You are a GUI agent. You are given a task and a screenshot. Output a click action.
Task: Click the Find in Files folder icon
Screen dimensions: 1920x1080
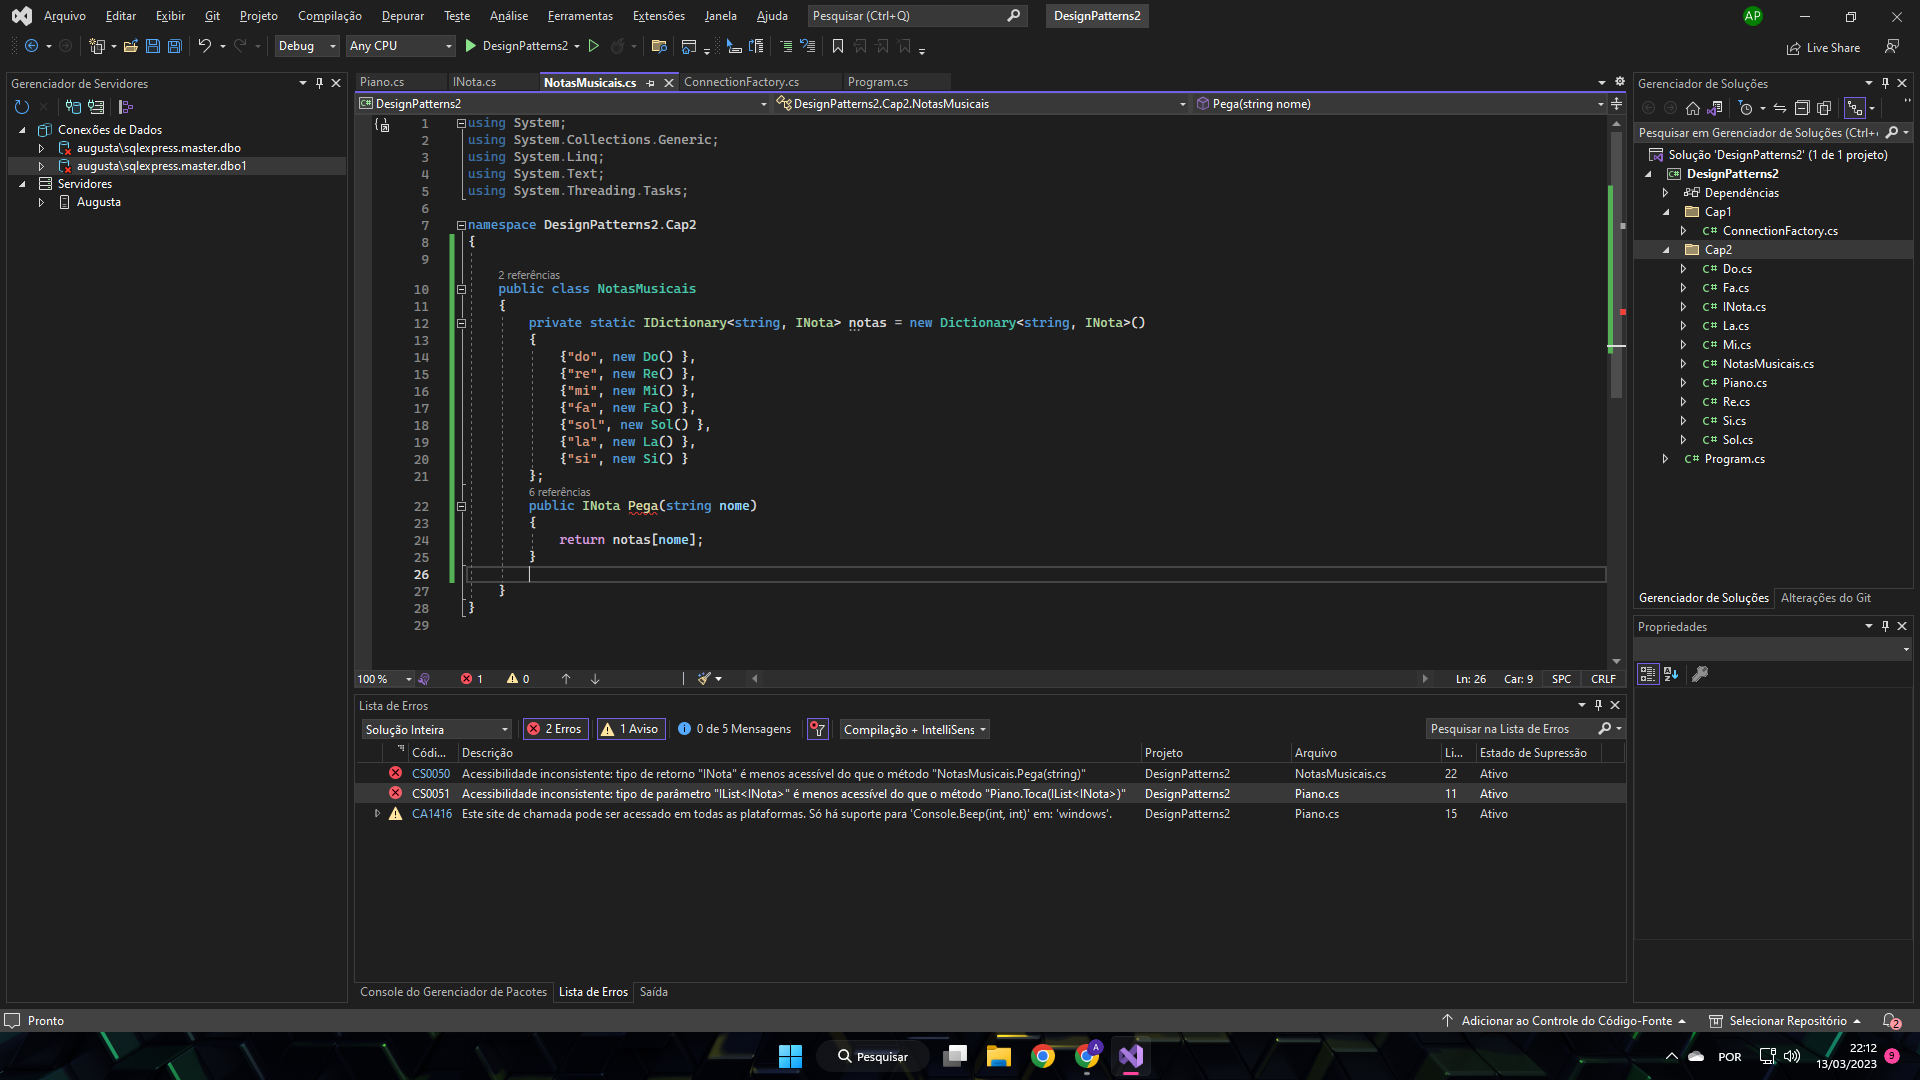click(658, 46)
